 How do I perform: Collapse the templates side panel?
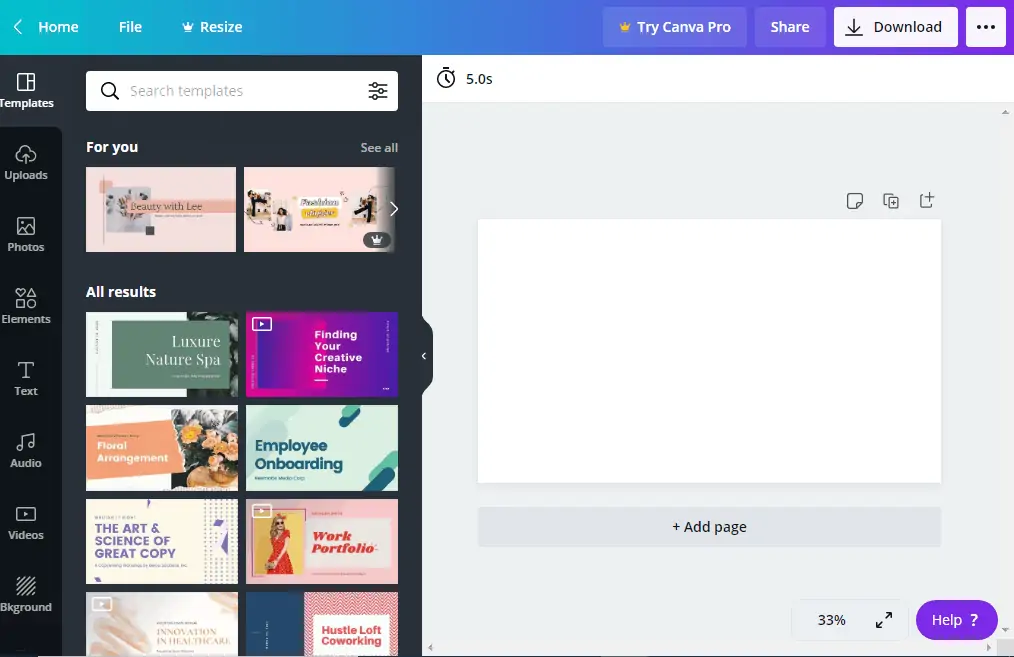point(423,355)
